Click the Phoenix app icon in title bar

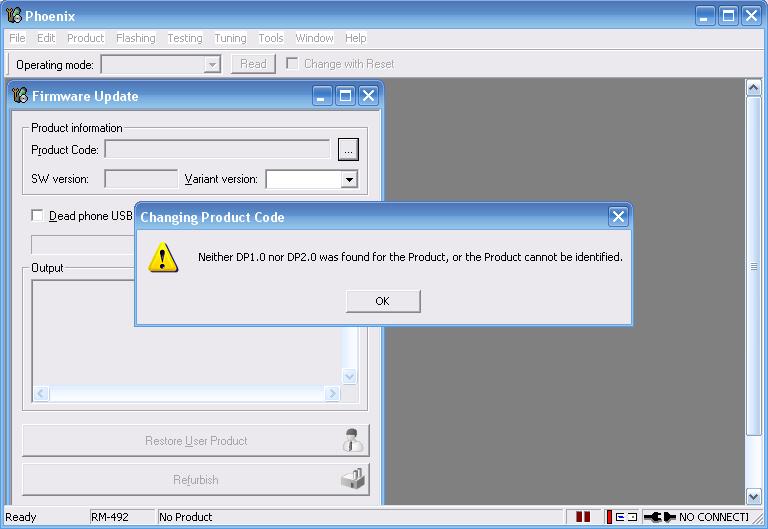tap(14, 16)
